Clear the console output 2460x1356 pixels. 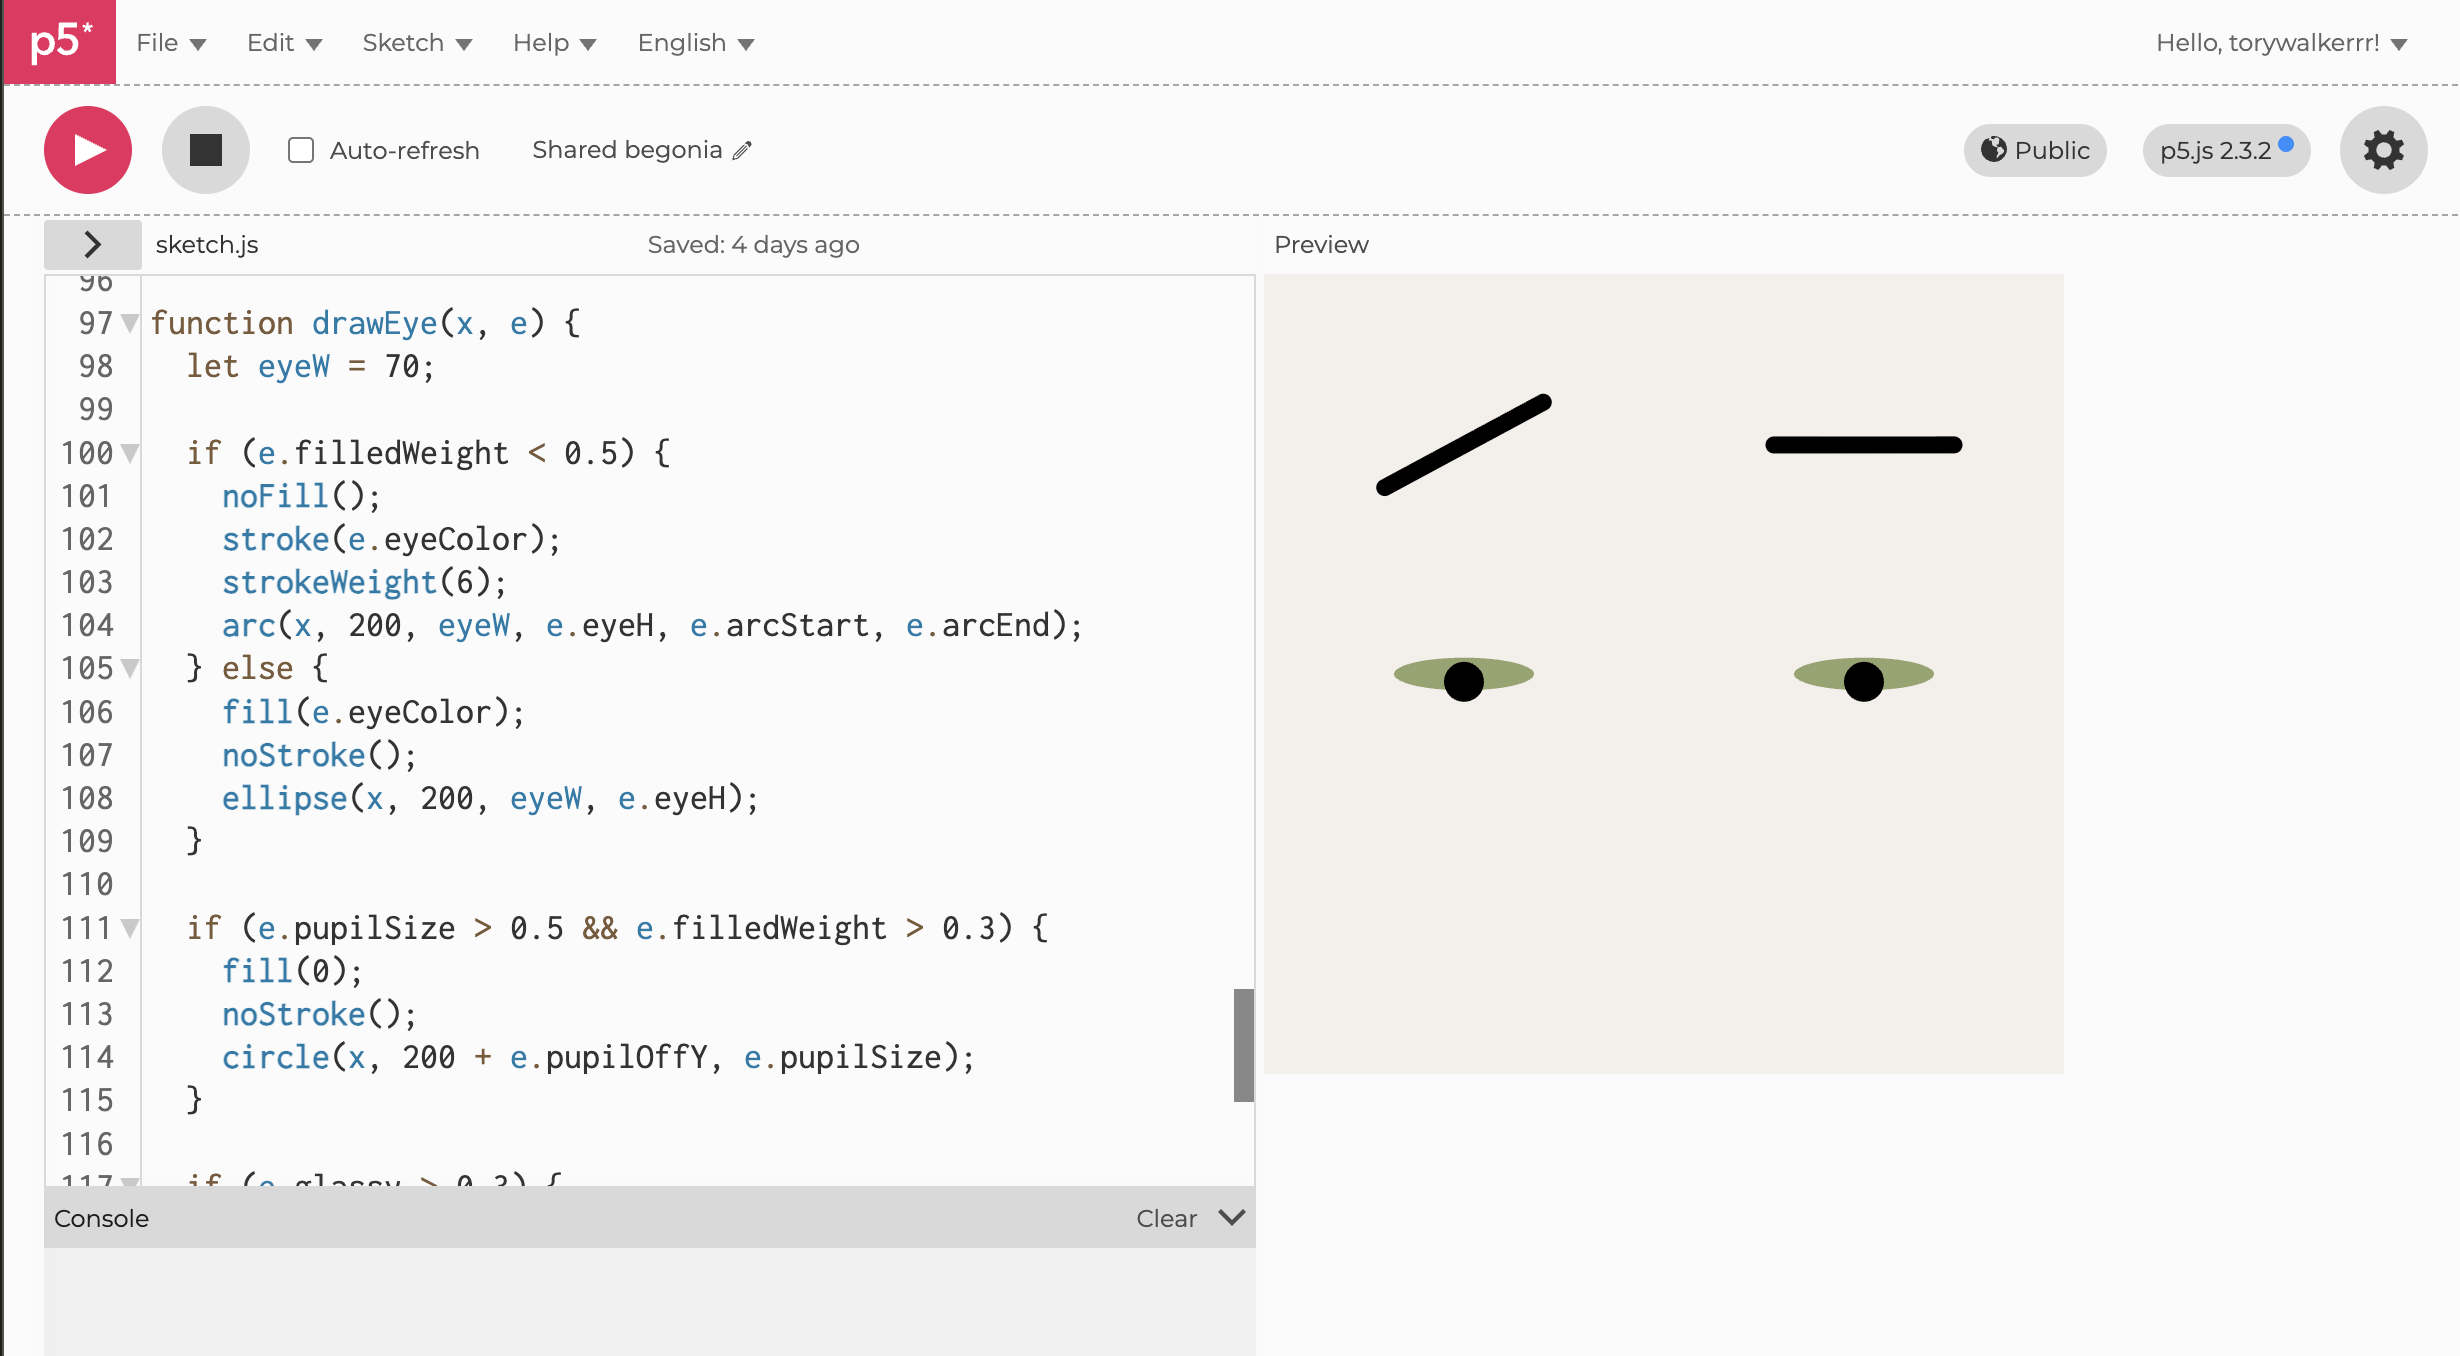coord(1166,1218)
